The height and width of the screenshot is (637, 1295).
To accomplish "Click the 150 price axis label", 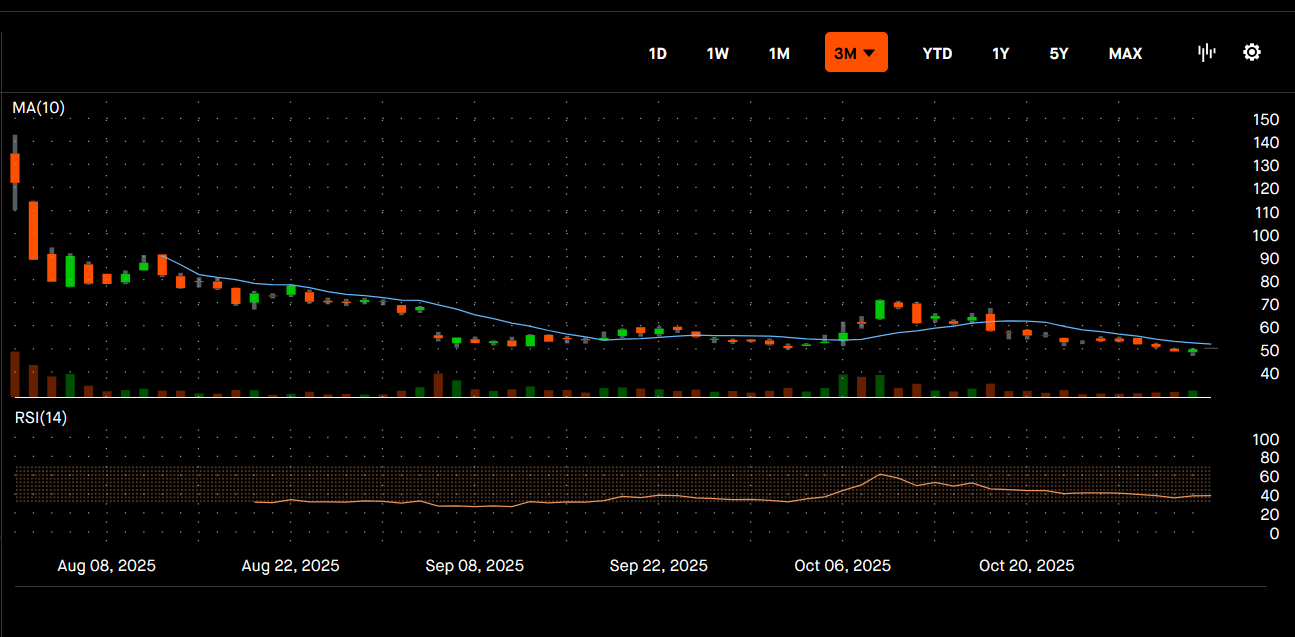I will [x=1266, y=120].
